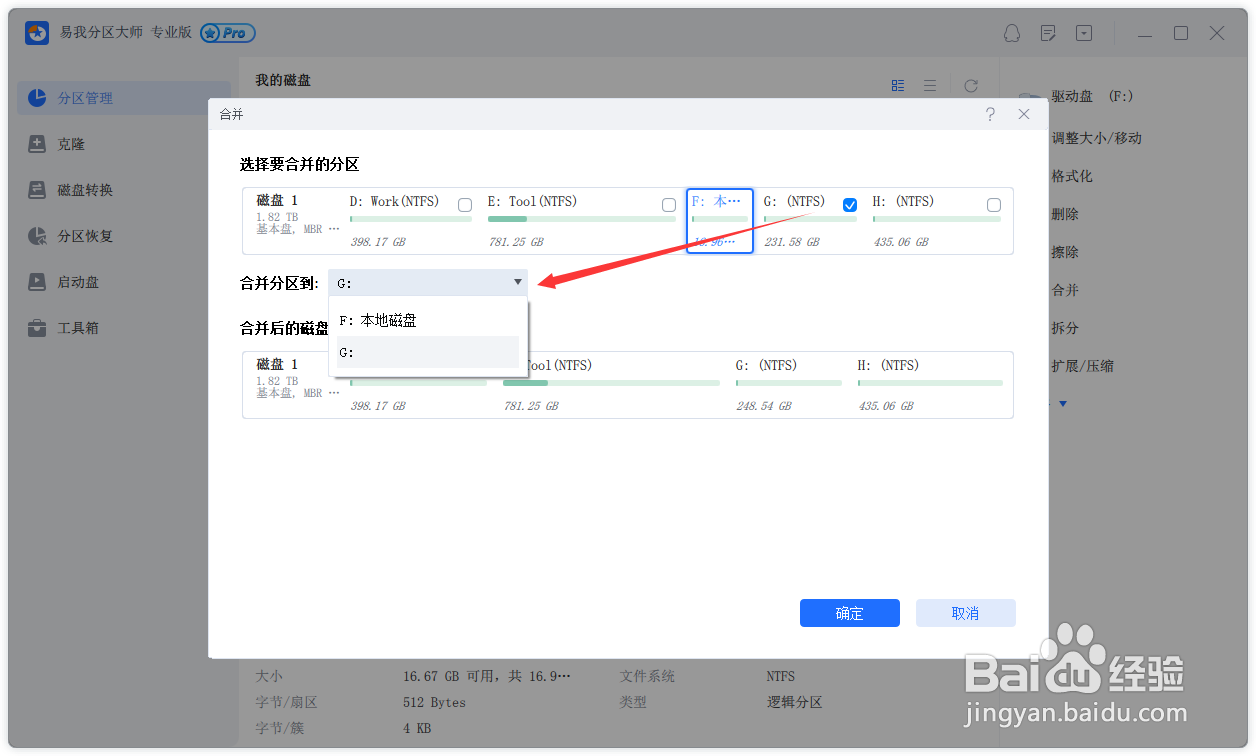Image resolution: width=1256 pixels, height=756 pixels.
Task: Click the toolbox briefcase icon
Action: (37, 328)
